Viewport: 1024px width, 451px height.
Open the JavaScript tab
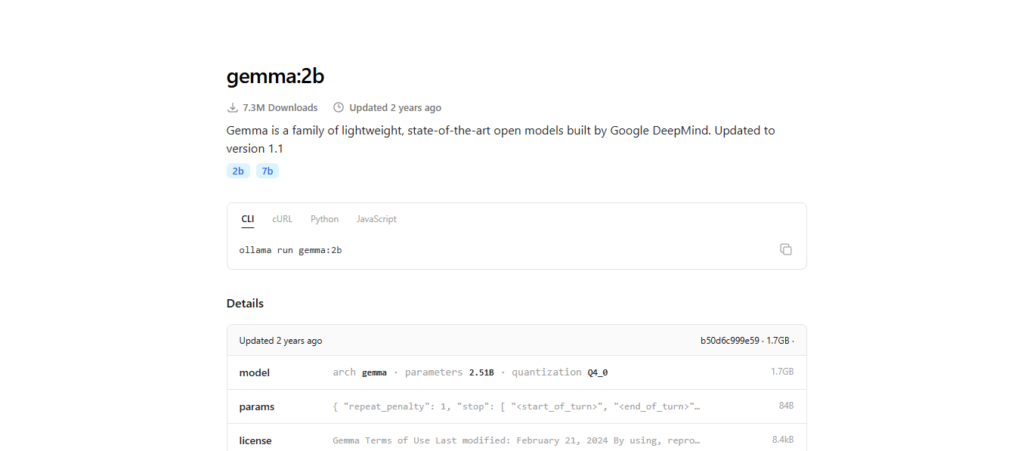376,219
